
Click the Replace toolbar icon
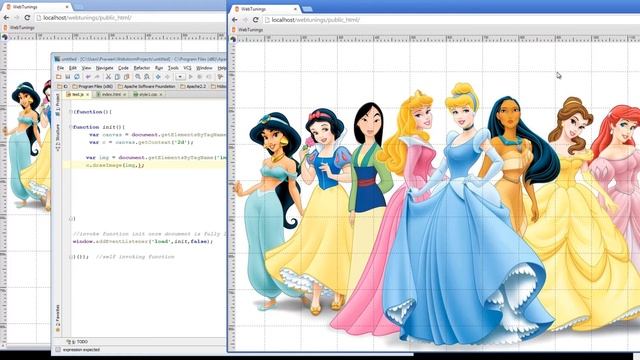click(147, 77)
